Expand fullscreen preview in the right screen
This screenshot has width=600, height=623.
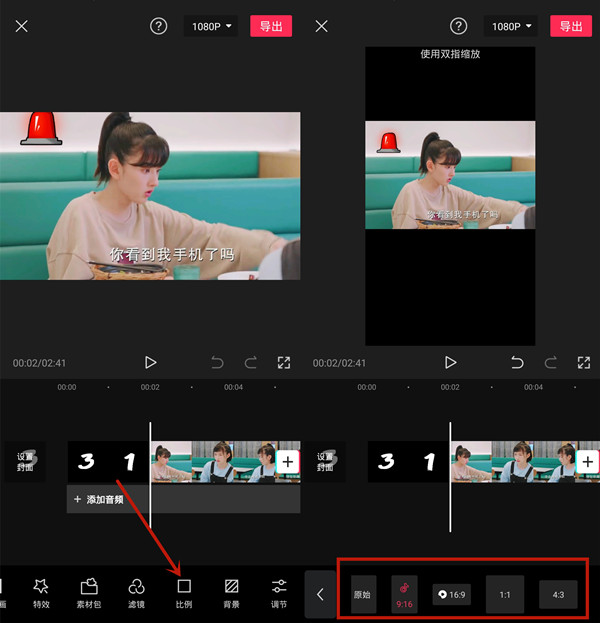[584, 362]
